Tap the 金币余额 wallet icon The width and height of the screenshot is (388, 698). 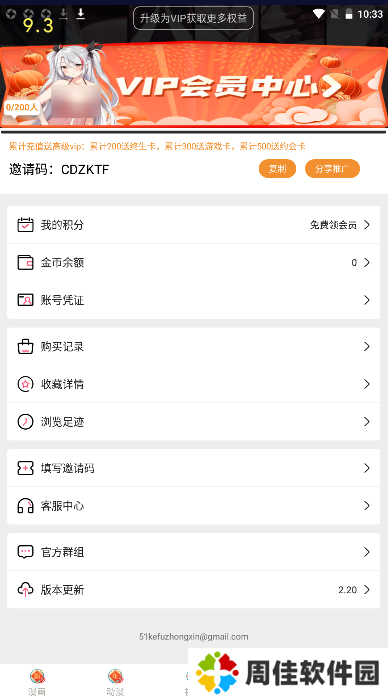[x=25, y=263]
